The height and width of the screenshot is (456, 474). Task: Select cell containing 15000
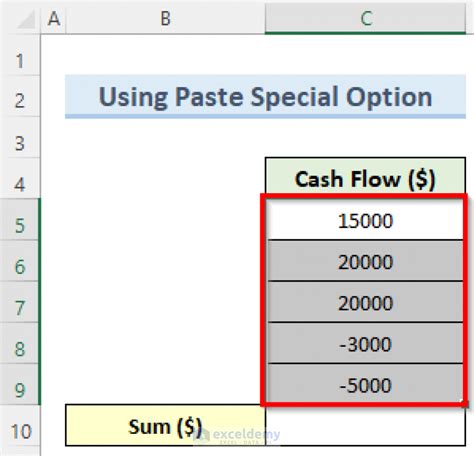pyautogui.click(x=365, y=221)
